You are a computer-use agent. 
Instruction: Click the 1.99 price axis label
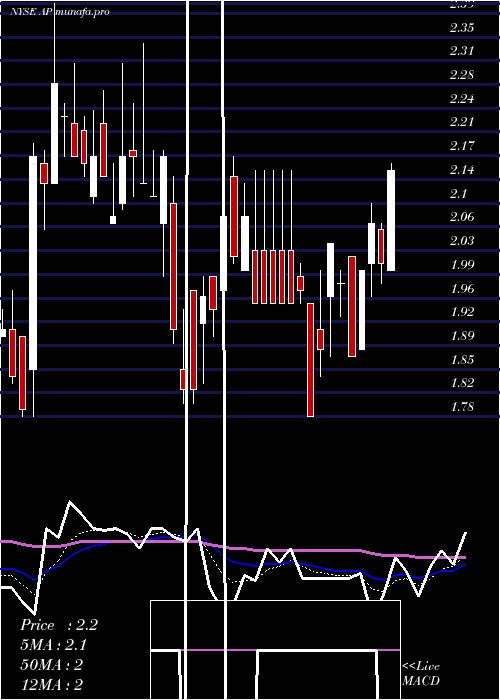462,265
